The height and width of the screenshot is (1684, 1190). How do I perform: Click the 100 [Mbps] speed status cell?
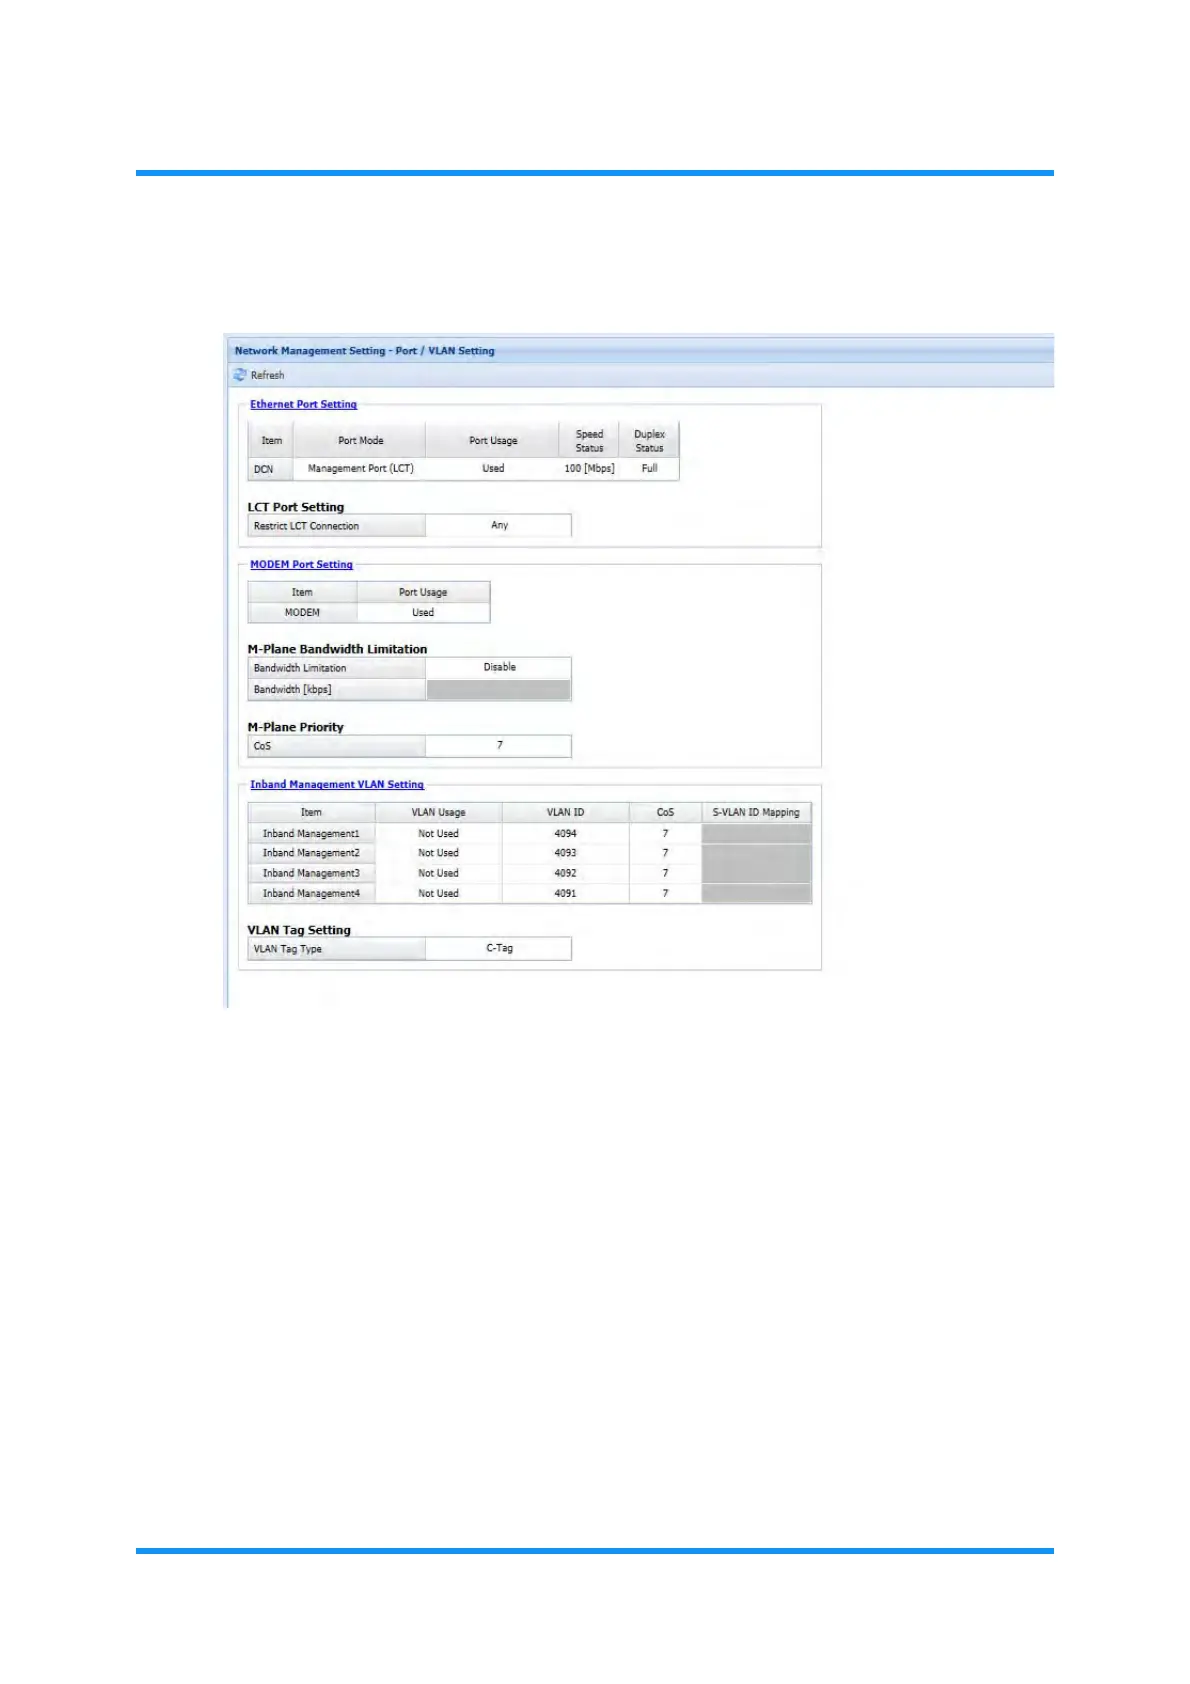pos(589,469)
